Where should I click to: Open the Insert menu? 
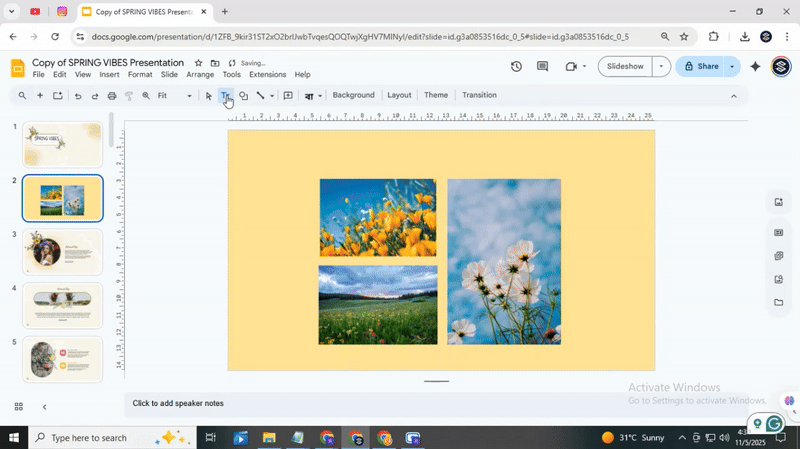pyautogui.click(x=109, y=75)
